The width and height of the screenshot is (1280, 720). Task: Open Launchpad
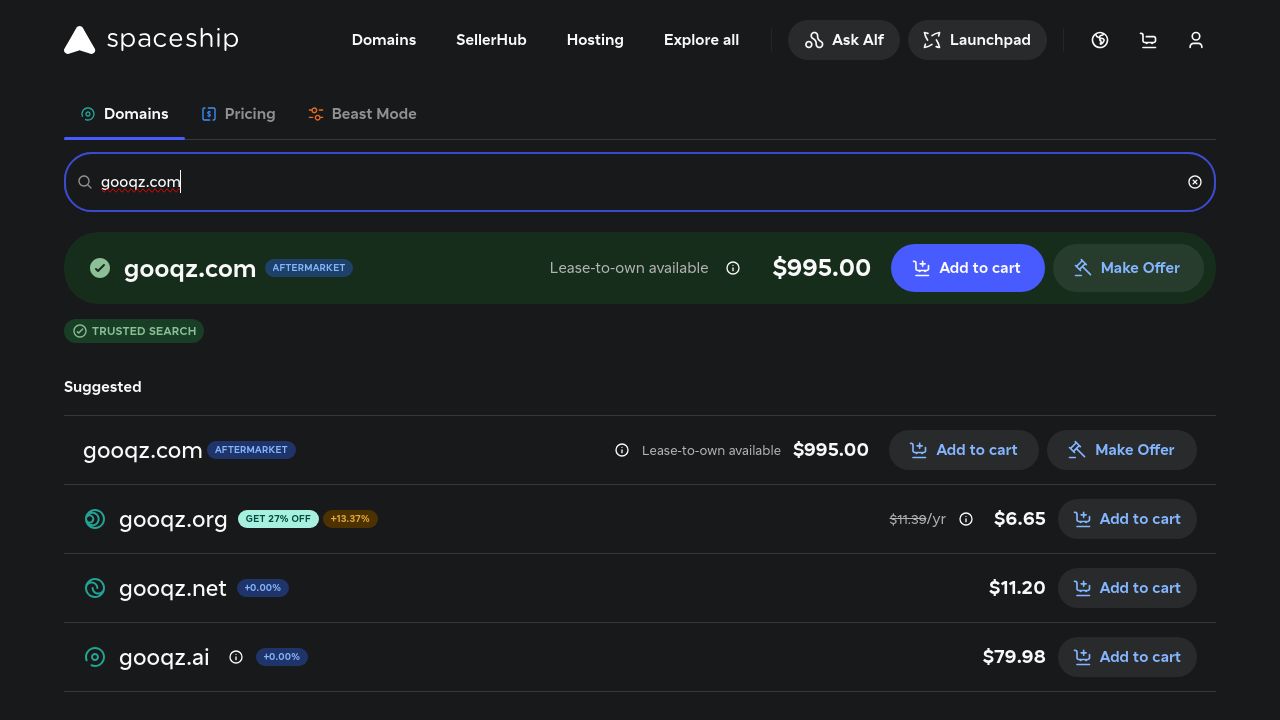977,40
